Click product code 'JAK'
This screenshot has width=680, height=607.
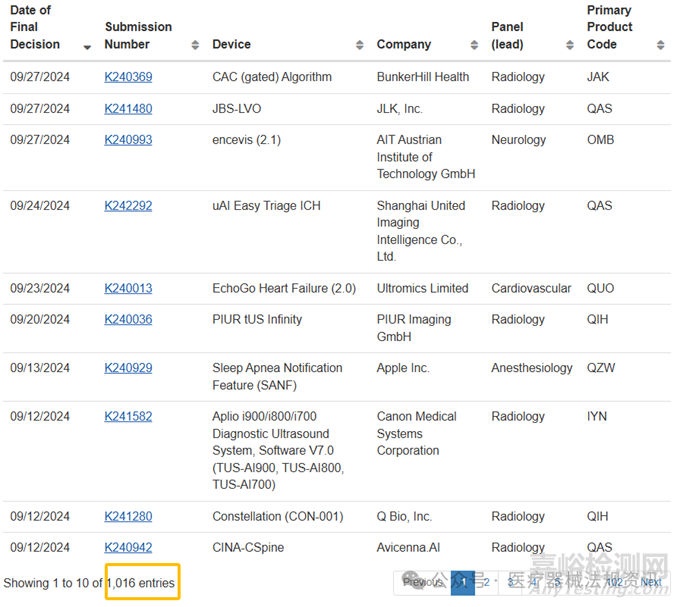click(x=598, y=77)
